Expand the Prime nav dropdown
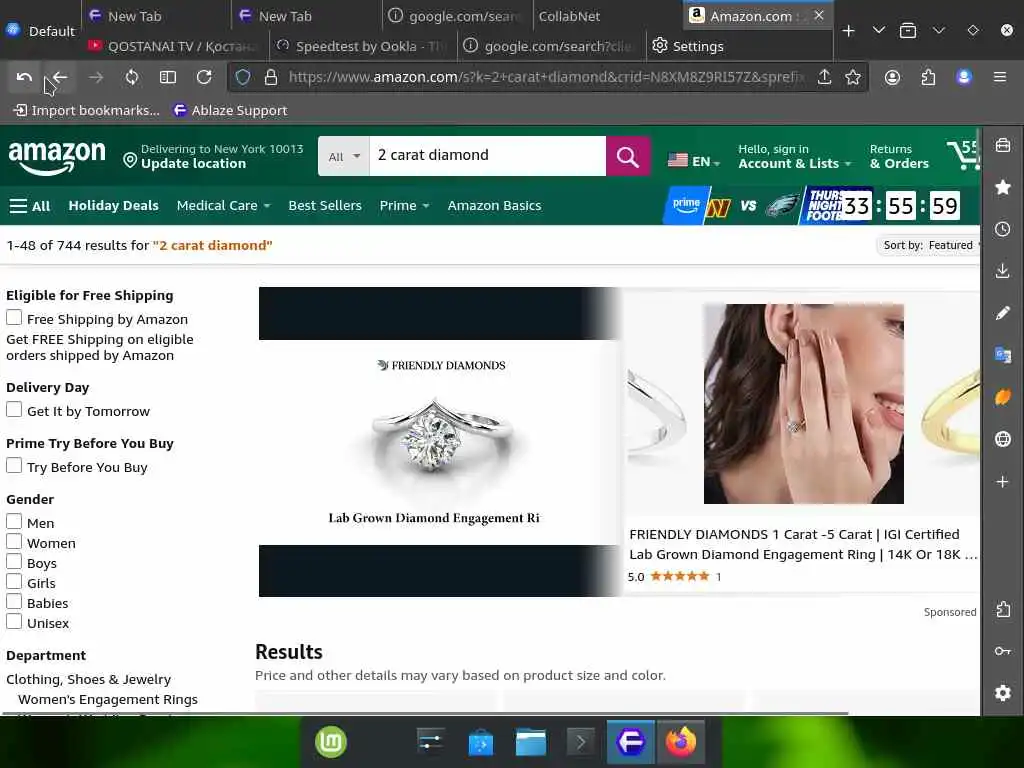1024x768 pixels. (404, 206)
